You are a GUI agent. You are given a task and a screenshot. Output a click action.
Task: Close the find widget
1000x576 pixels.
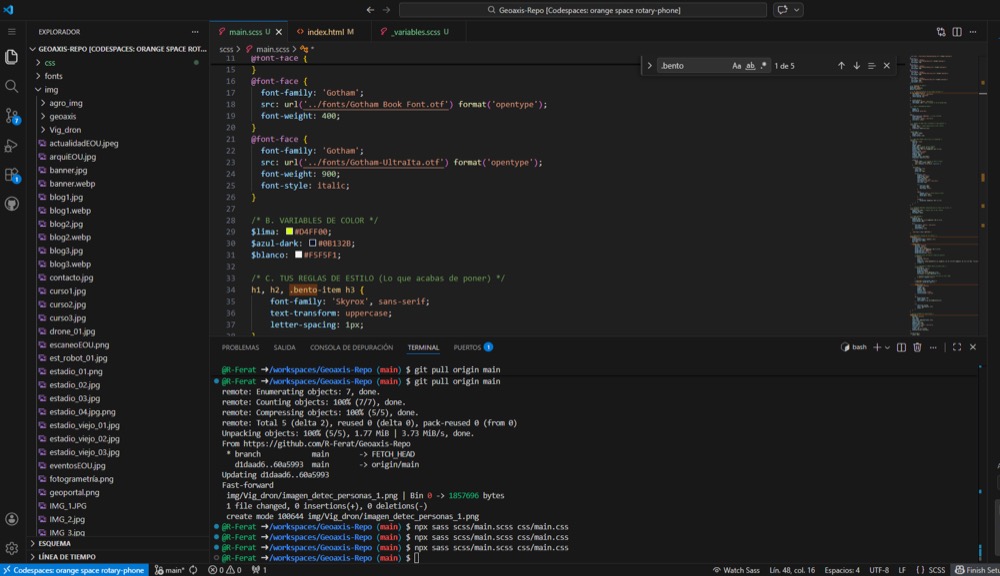(x=886, y=66)
